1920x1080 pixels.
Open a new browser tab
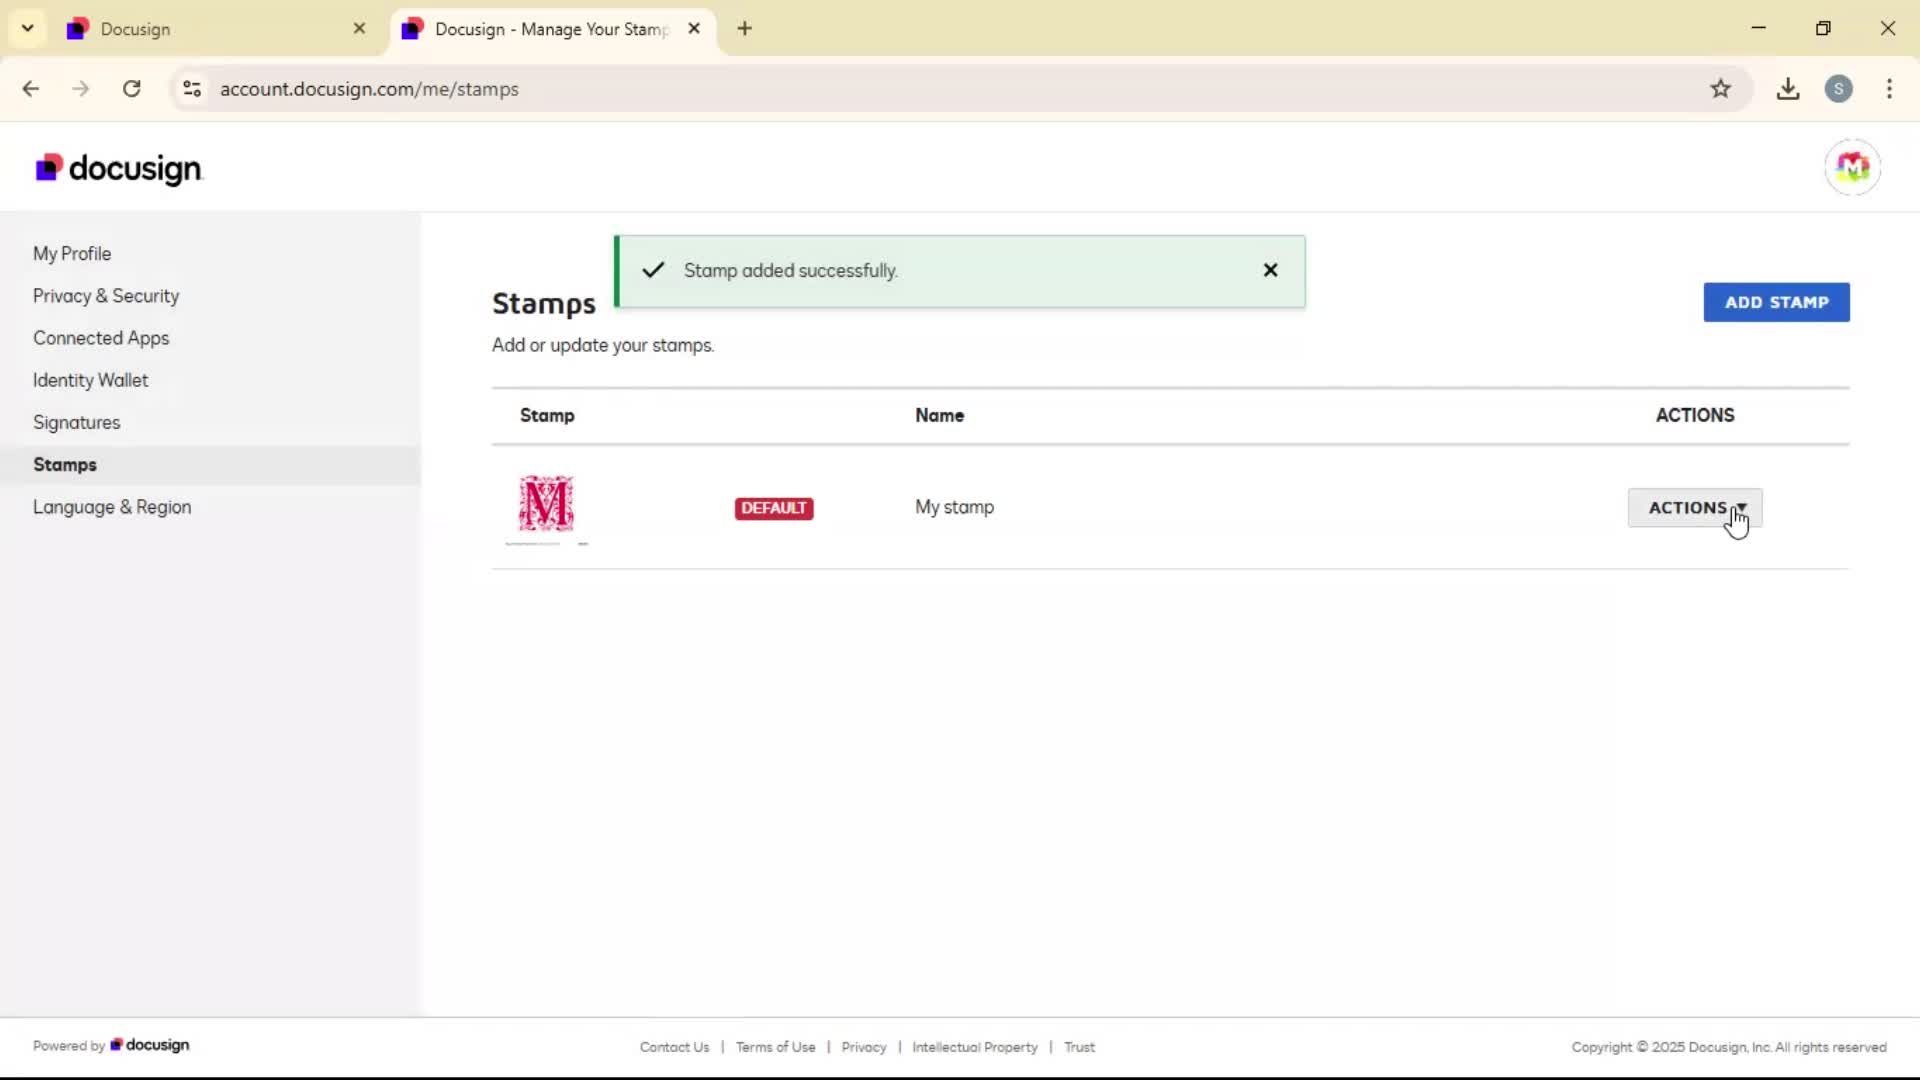click(744, 29)
